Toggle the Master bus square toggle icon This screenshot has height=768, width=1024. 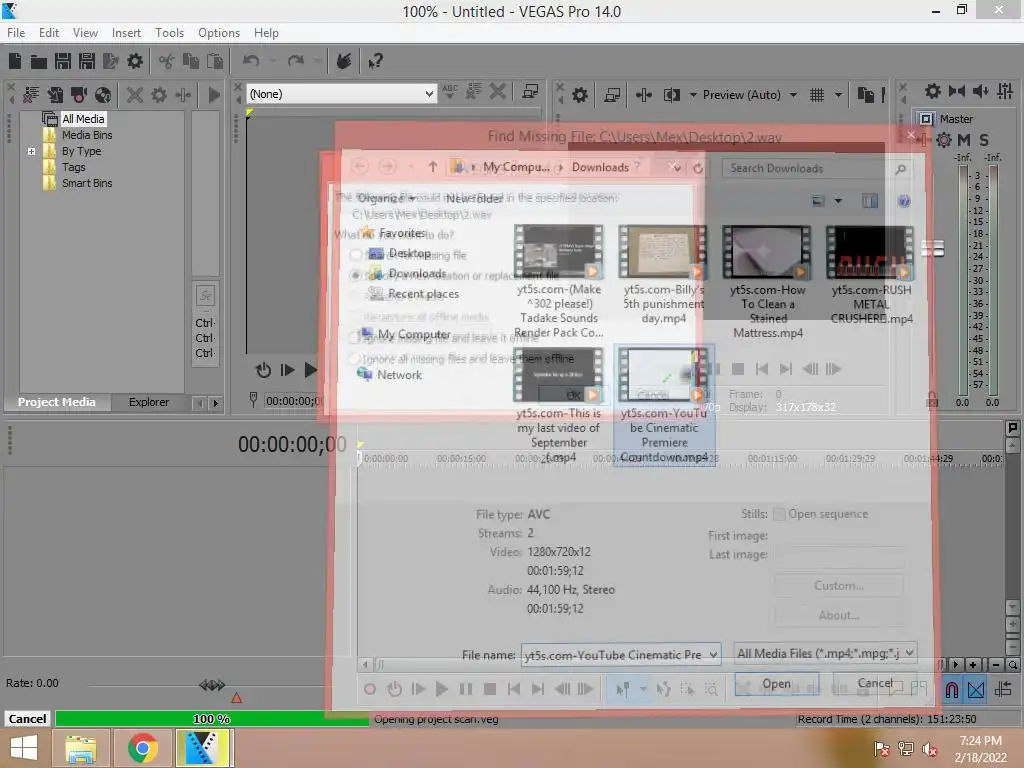[925, 119]
